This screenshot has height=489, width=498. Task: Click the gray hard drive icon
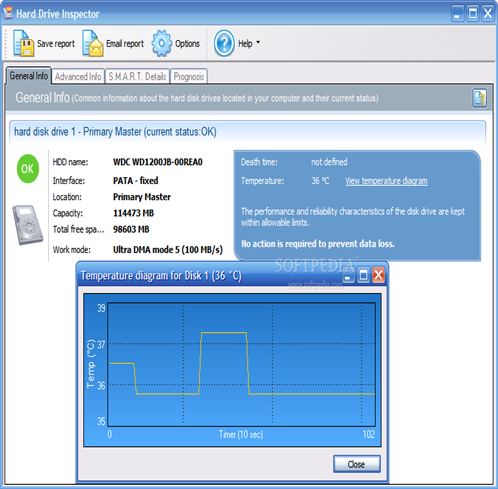pos(28,225)
